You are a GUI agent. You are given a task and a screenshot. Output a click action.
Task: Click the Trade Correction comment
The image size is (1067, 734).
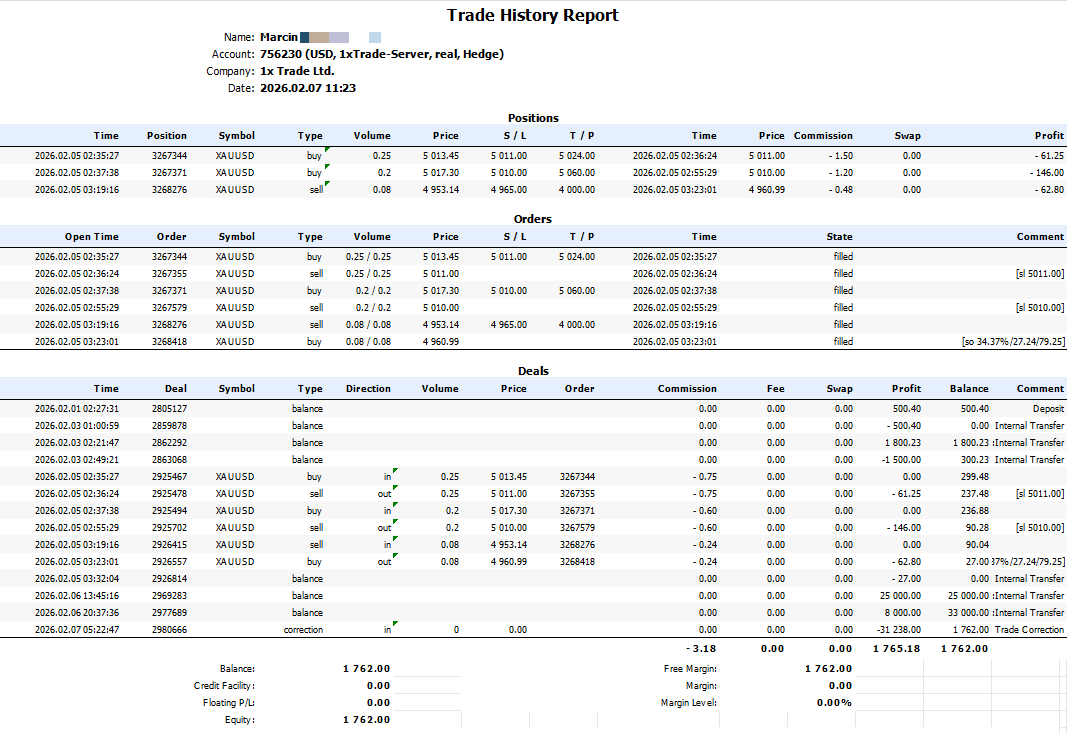[1030, 630]
